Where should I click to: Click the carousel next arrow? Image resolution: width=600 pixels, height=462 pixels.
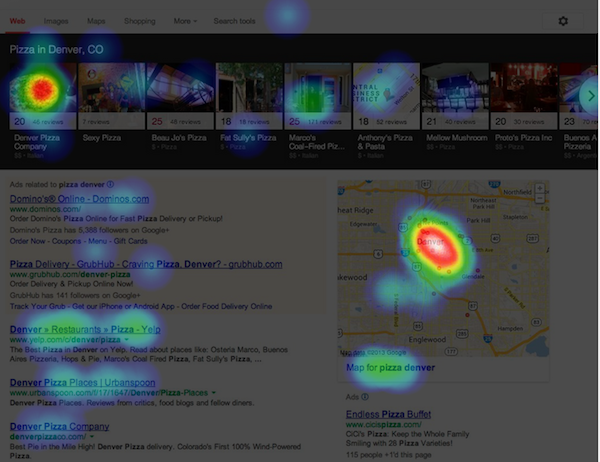pyautogui.click(x=590, y=96)
